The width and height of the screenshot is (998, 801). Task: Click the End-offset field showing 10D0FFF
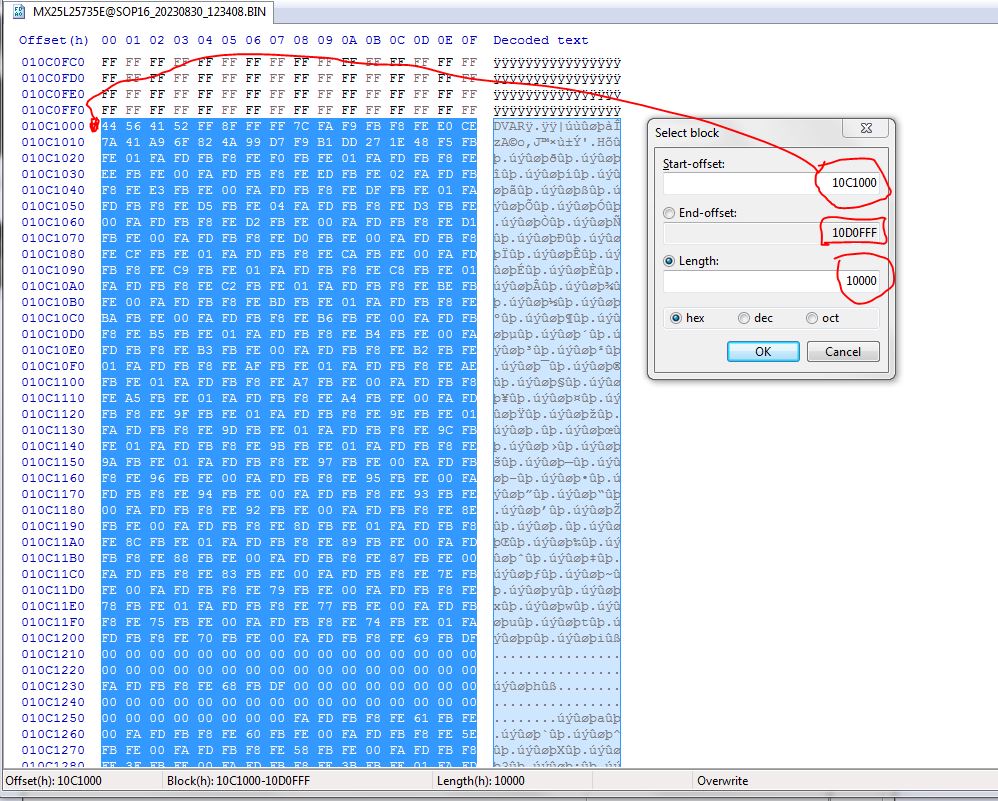pos(772,232)
